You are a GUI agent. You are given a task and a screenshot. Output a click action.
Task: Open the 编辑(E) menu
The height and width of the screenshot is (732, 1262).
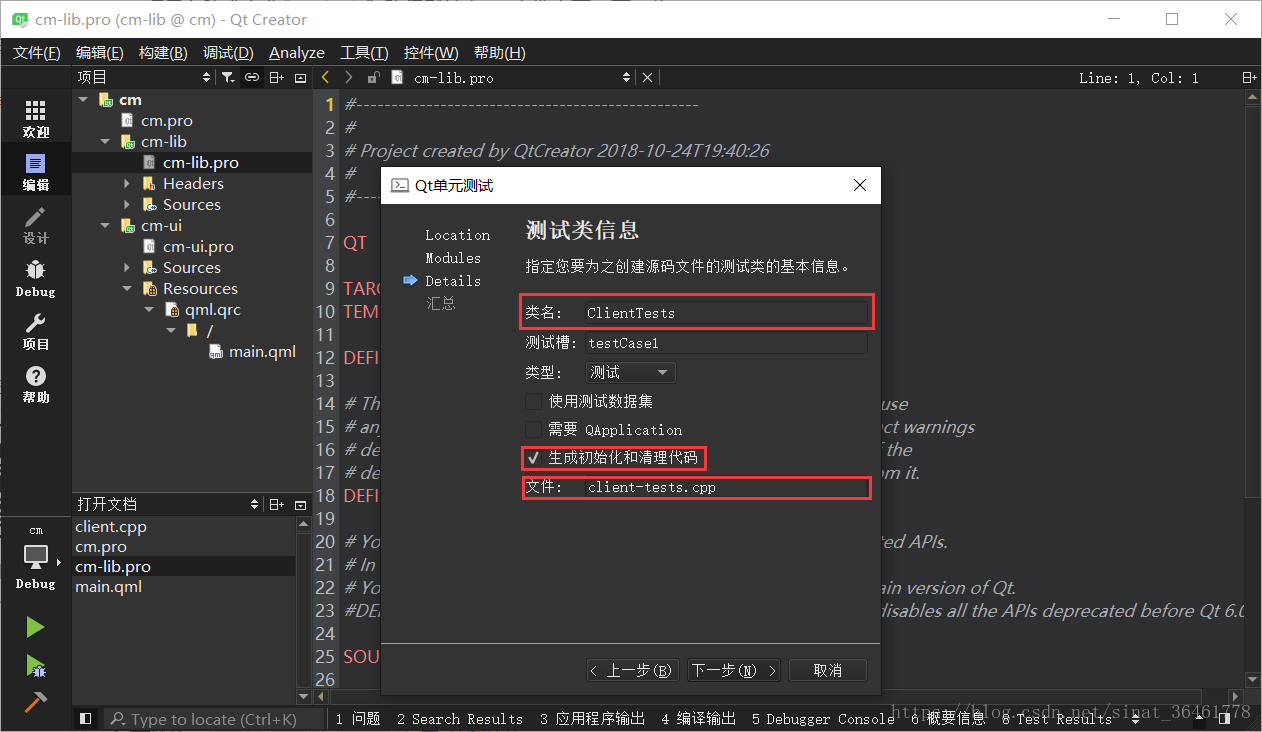pyautogui.click(x=100, y=52)
